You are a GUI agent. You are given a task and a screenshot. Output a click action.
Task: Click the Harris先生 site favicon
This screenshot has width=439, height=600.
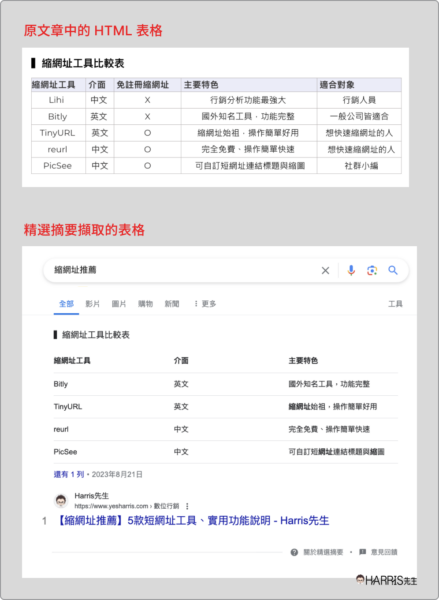pos(60,501)
